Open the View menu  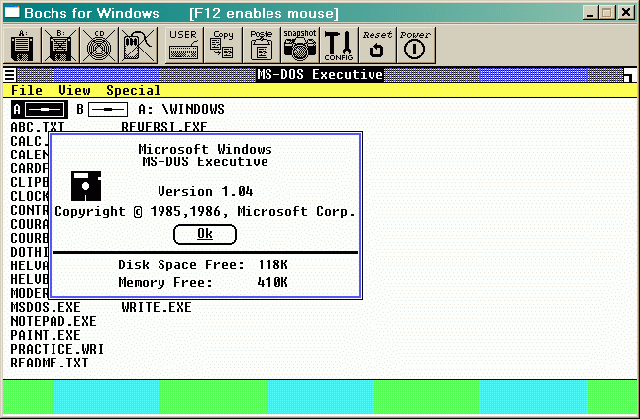coord(73,90)
